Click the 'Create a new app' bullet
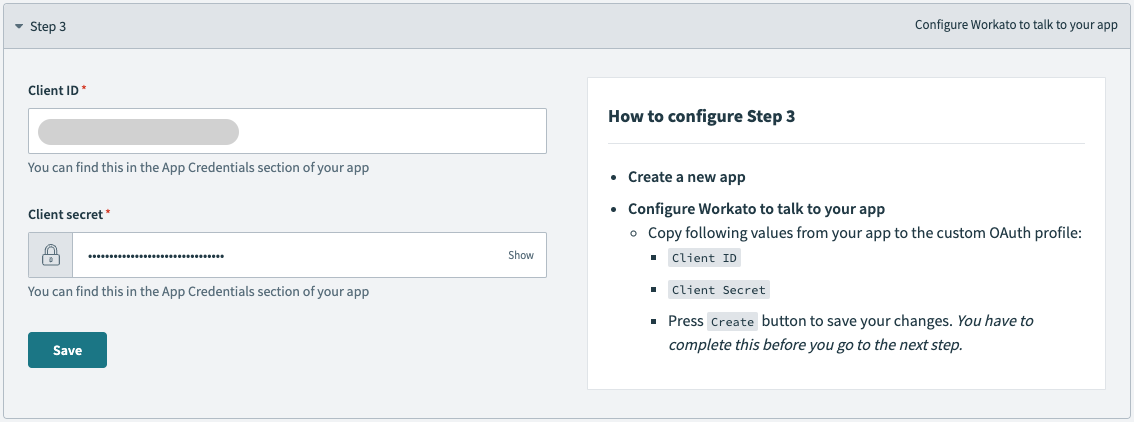 click(x=686, y=176)
